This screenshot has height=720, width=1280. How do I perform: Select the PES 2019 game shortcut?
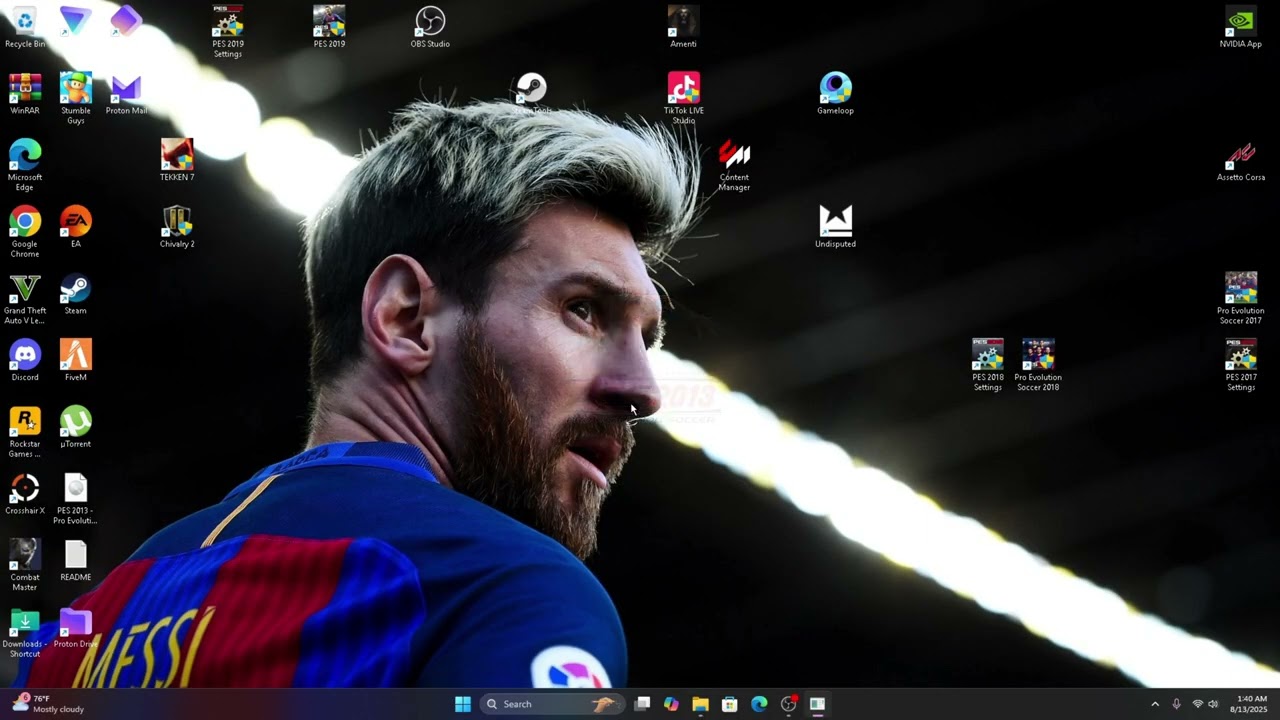[x=329, y=27]
